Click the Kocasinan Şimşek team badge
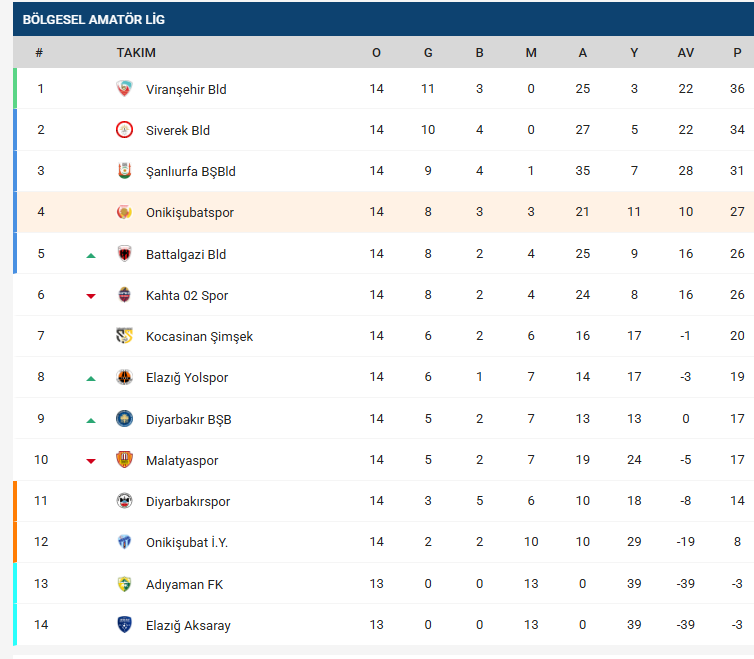This screenshot has width=754, height=659. (124, 336)
